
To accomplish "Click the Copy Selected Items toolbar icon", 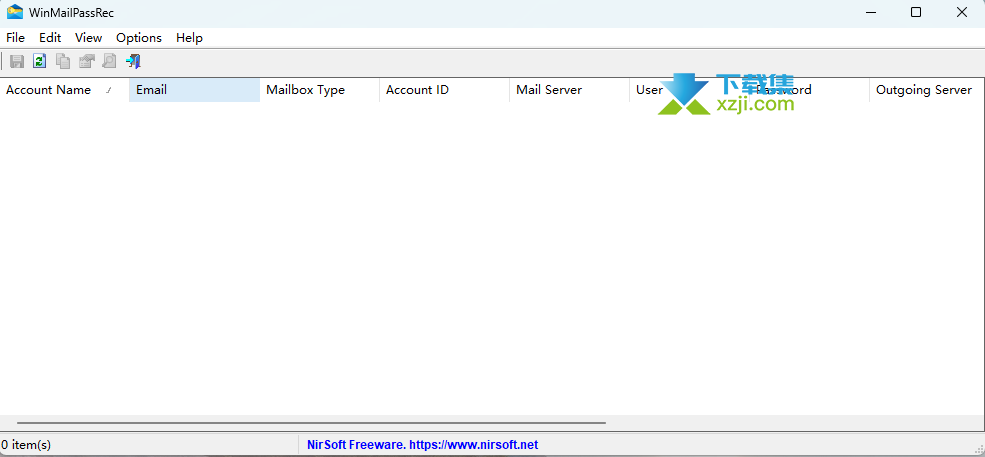I will (x=63, y=61).
